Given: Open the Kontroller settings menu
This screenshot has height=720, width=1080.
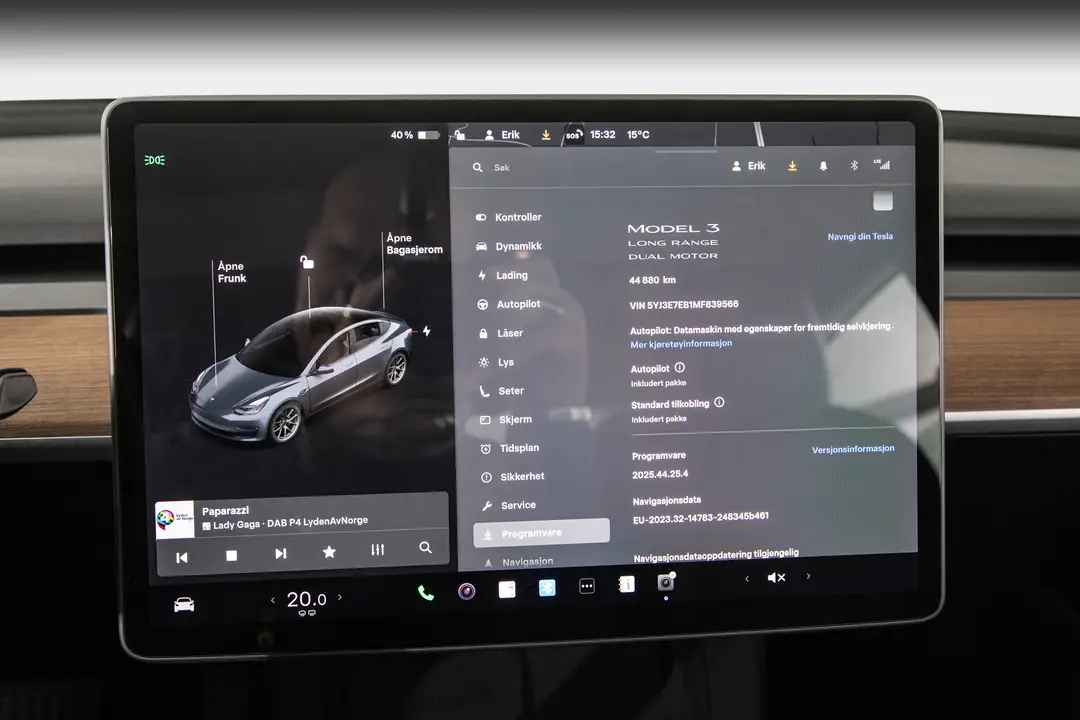Looking at the screenshot, I should click(x=508, y=217).
